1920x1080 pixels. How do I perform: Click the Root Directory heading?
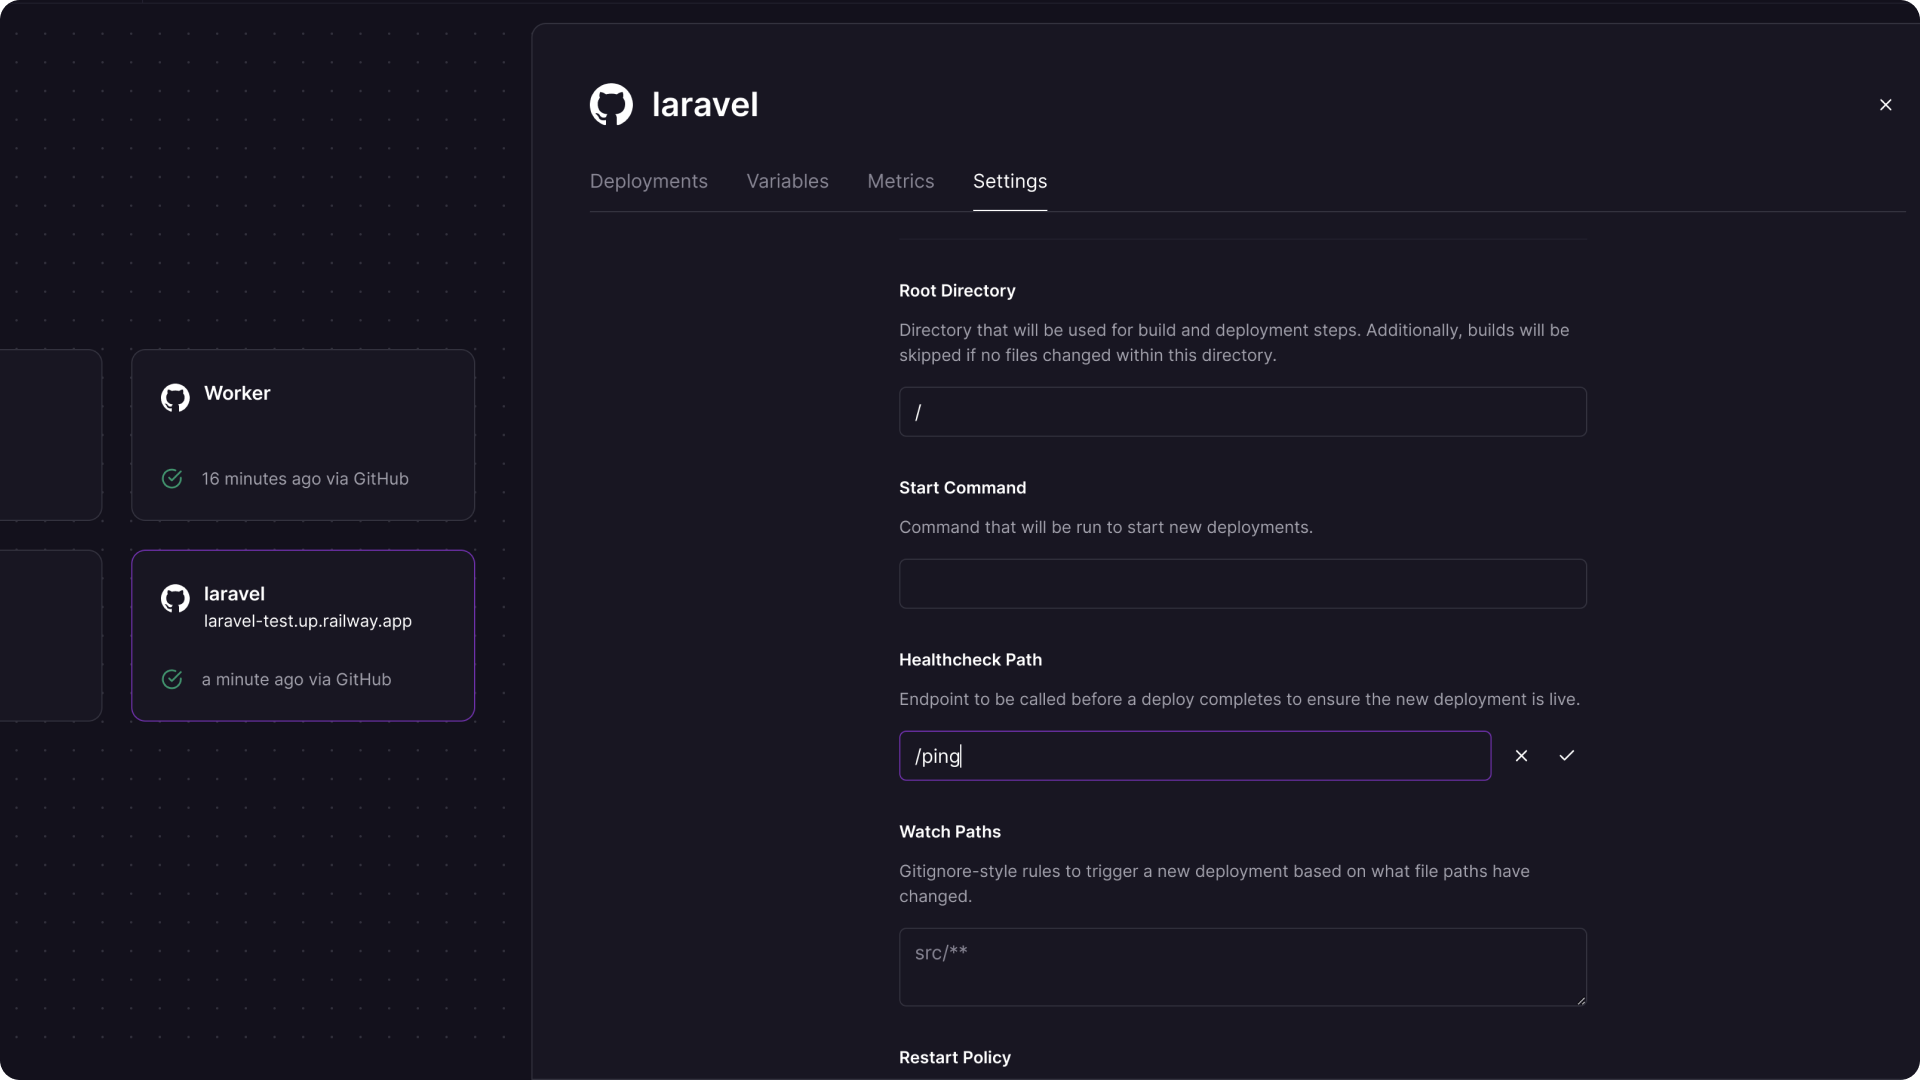[x=957, y=291]
